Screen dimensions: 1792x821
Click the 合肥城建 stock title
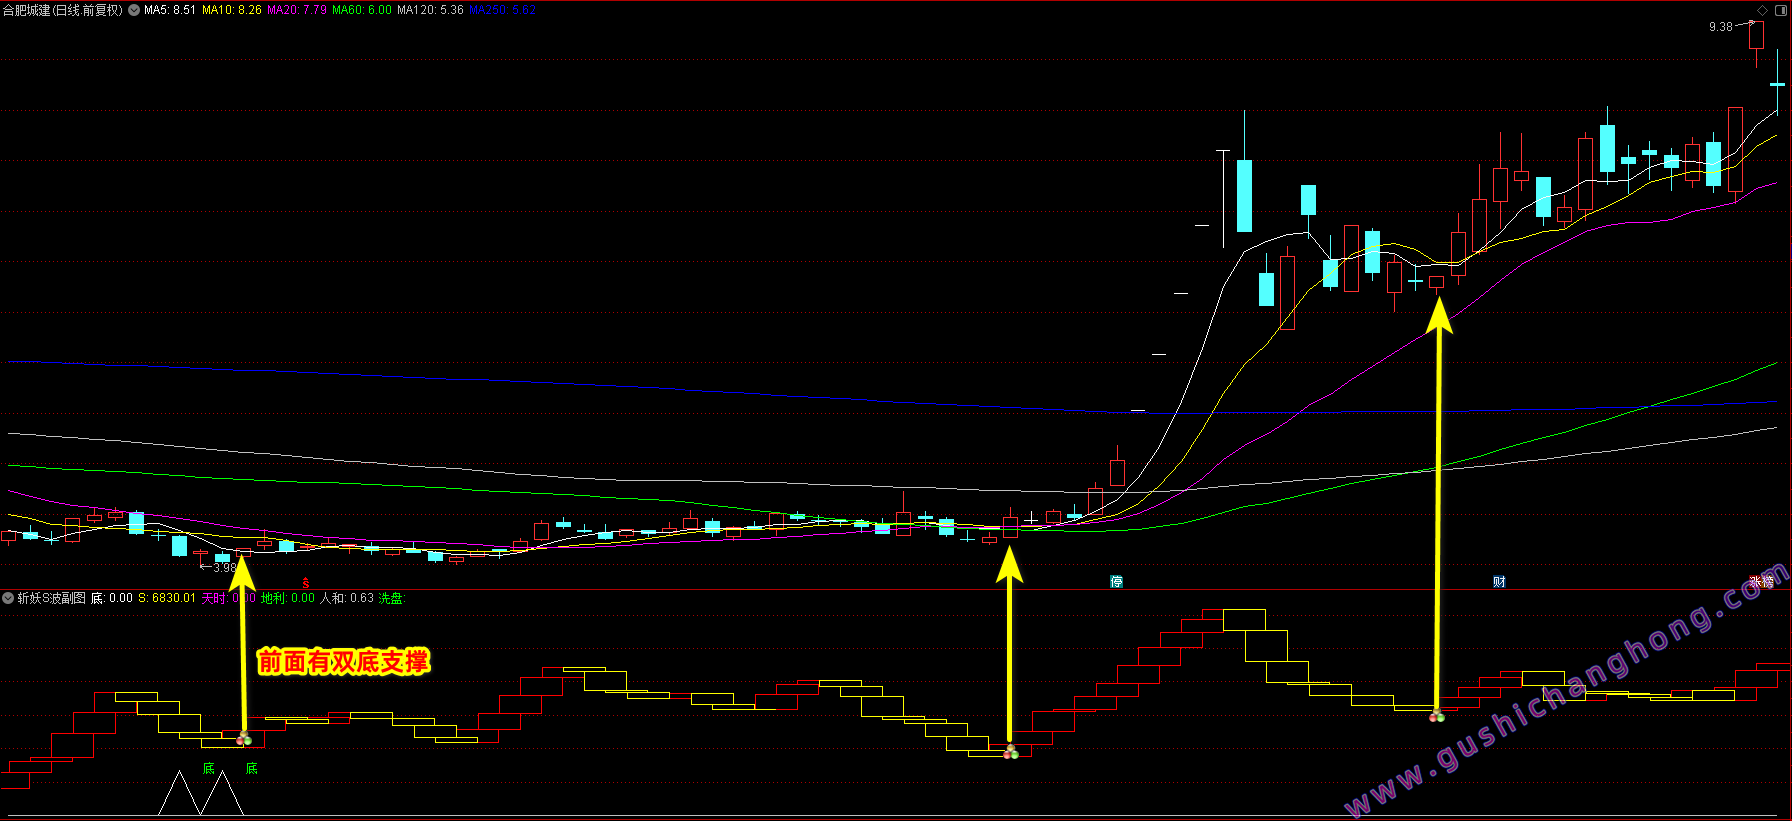[62, 10]
